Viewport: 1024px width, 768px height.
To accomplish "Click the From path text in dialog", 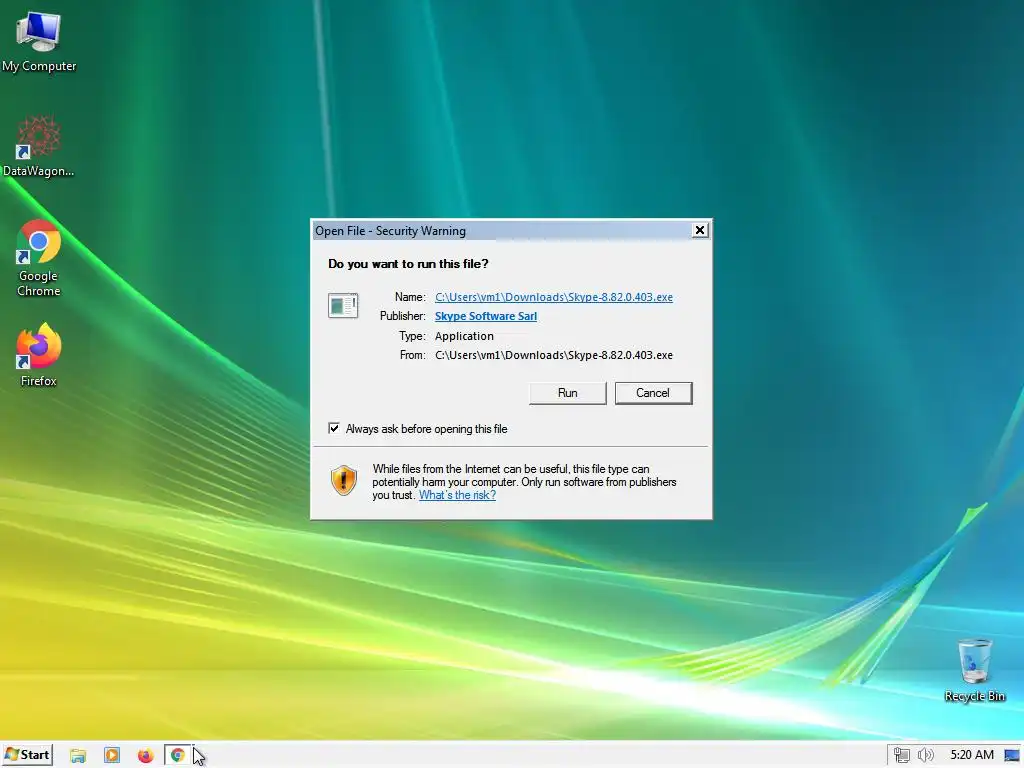I will tap(554, 355).
